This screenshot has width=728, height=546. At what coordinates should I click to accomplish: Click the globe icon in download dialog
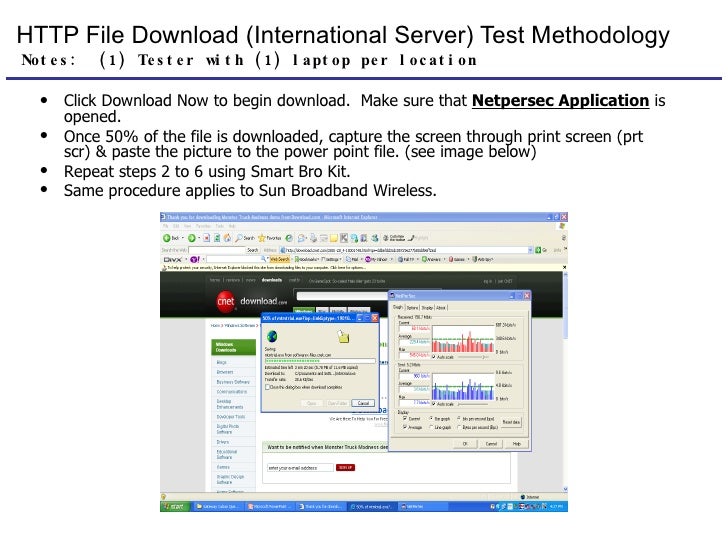tap(272, 336)
